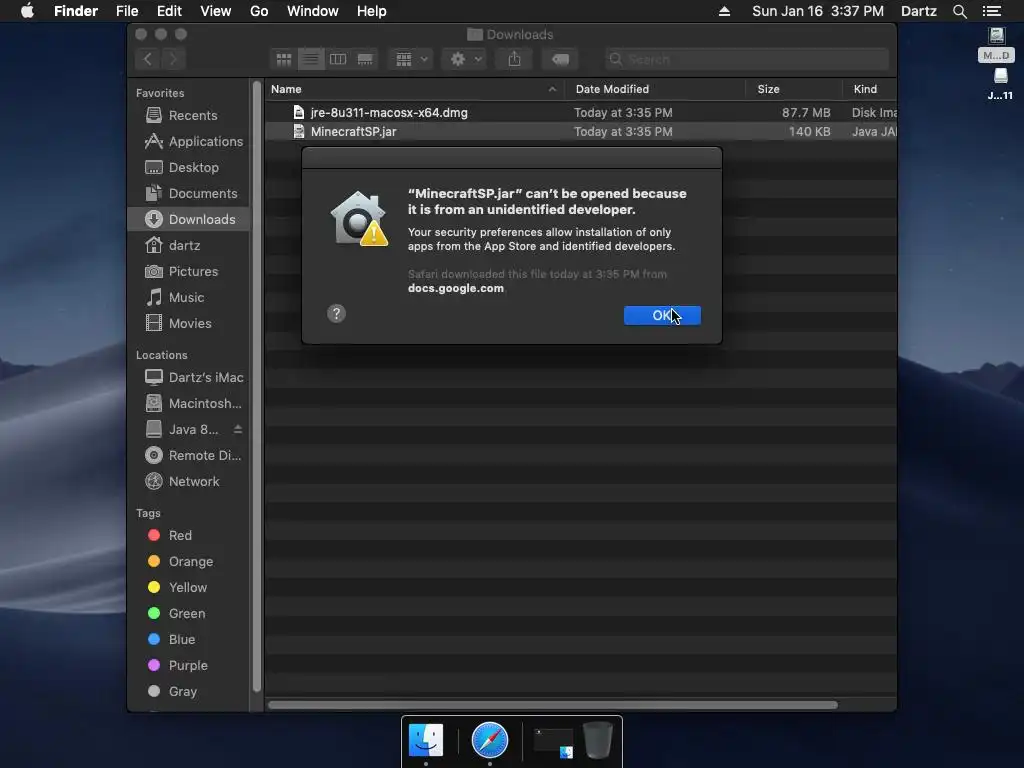
Task: Open the File menu
Action: (127, 11)
